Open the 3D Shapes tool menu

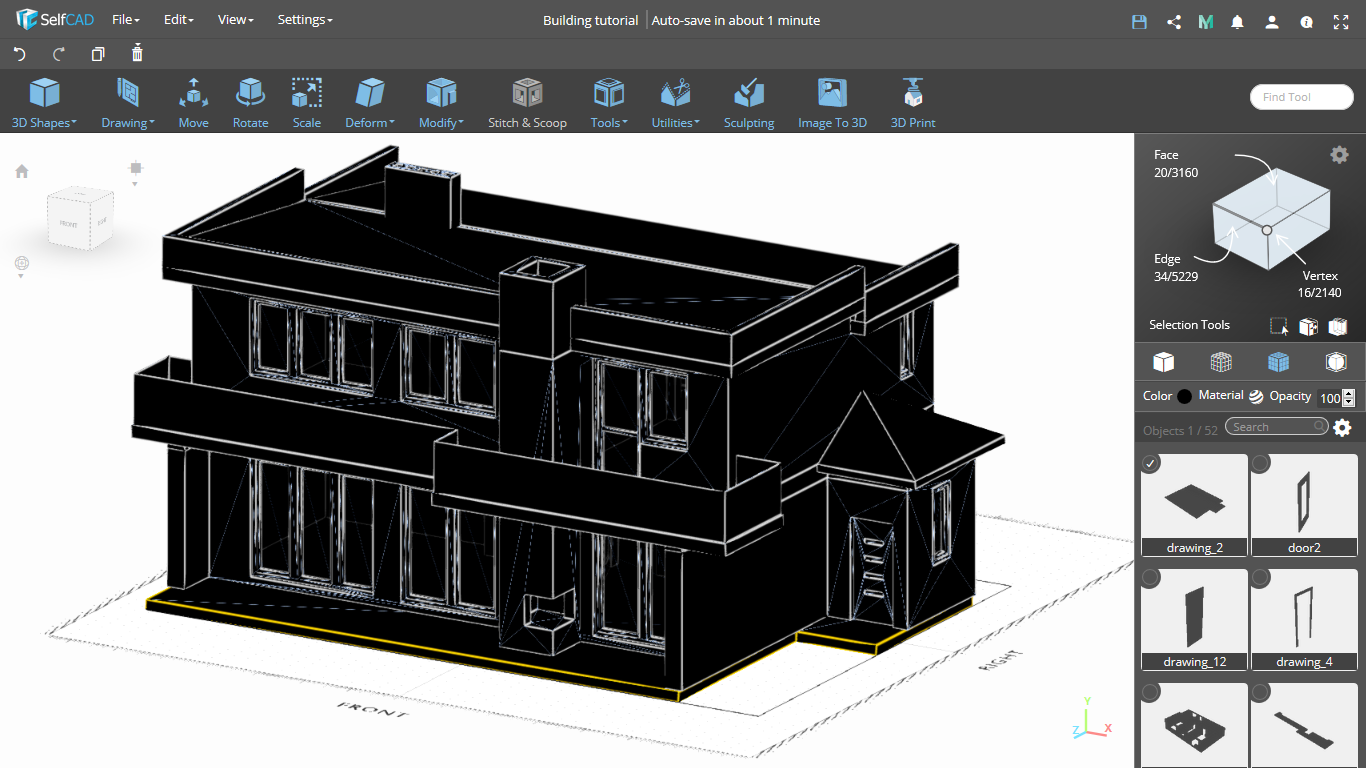coord(44,104)
